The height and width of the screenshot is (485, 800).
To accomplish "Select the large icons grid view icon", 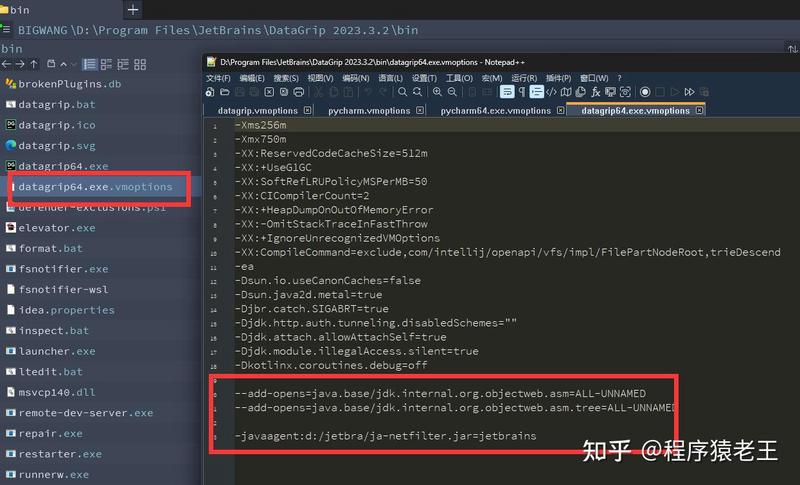I will pyautogui.click(x=140, y=64).
